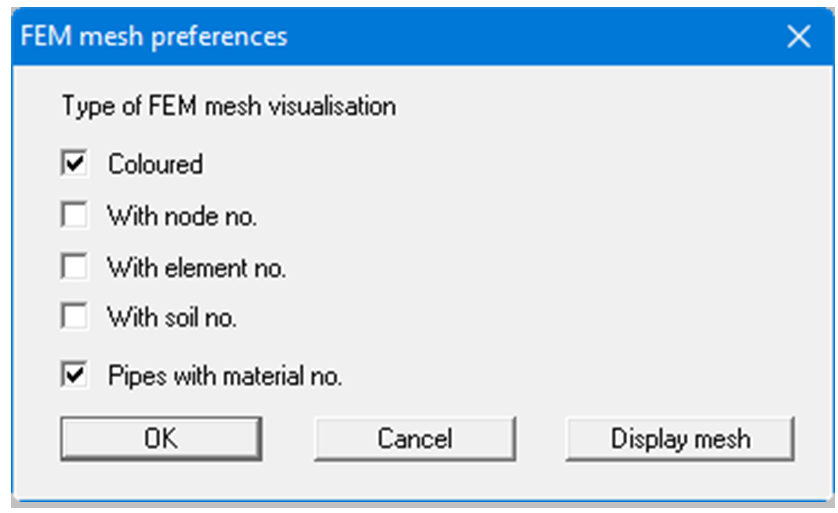Viewport: 838px width, 513px height.
Task: Click the Type of FEM mesh visualisation heading
Action: 228,106
